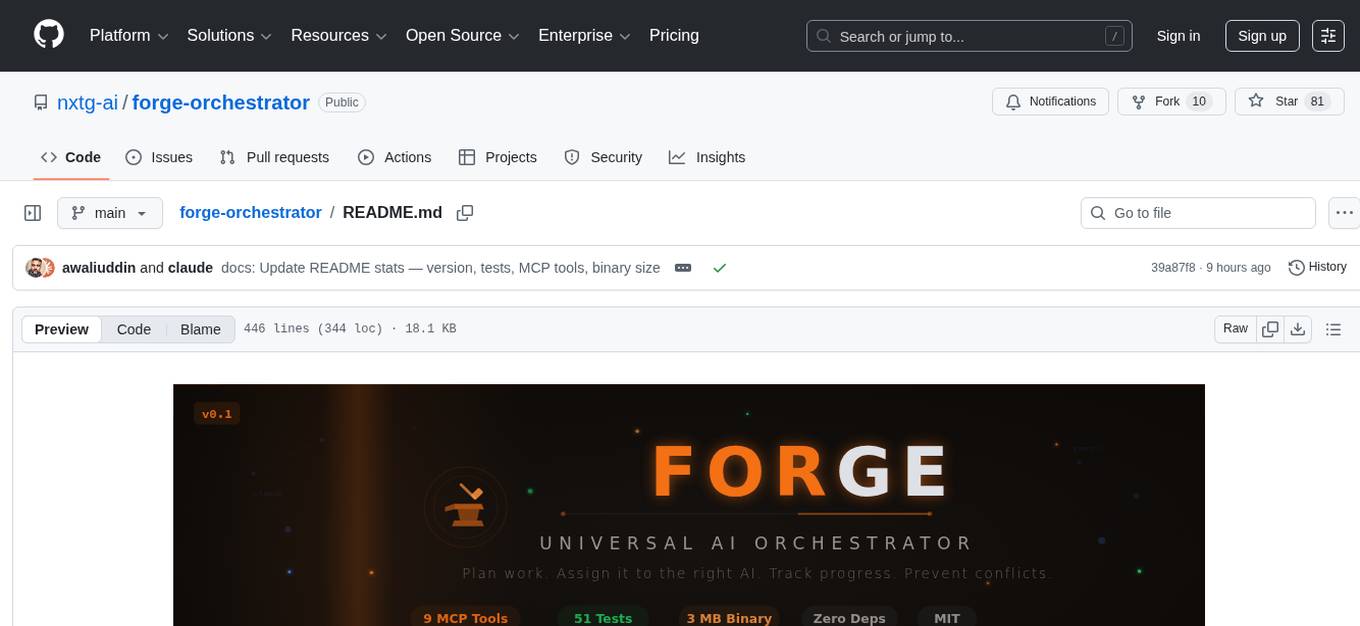
Task: Download the raw README file
Action: click(1298, 328)
